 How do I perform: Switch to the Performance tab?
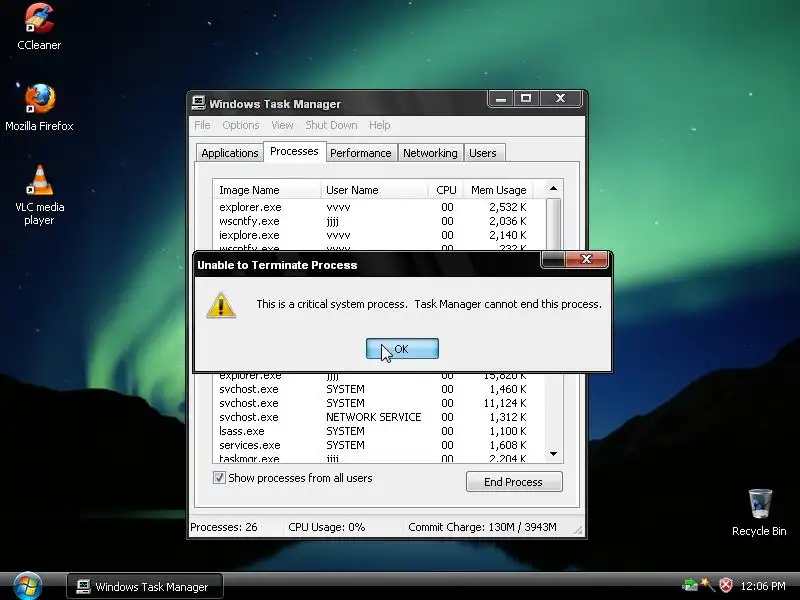tap(361, 153)
